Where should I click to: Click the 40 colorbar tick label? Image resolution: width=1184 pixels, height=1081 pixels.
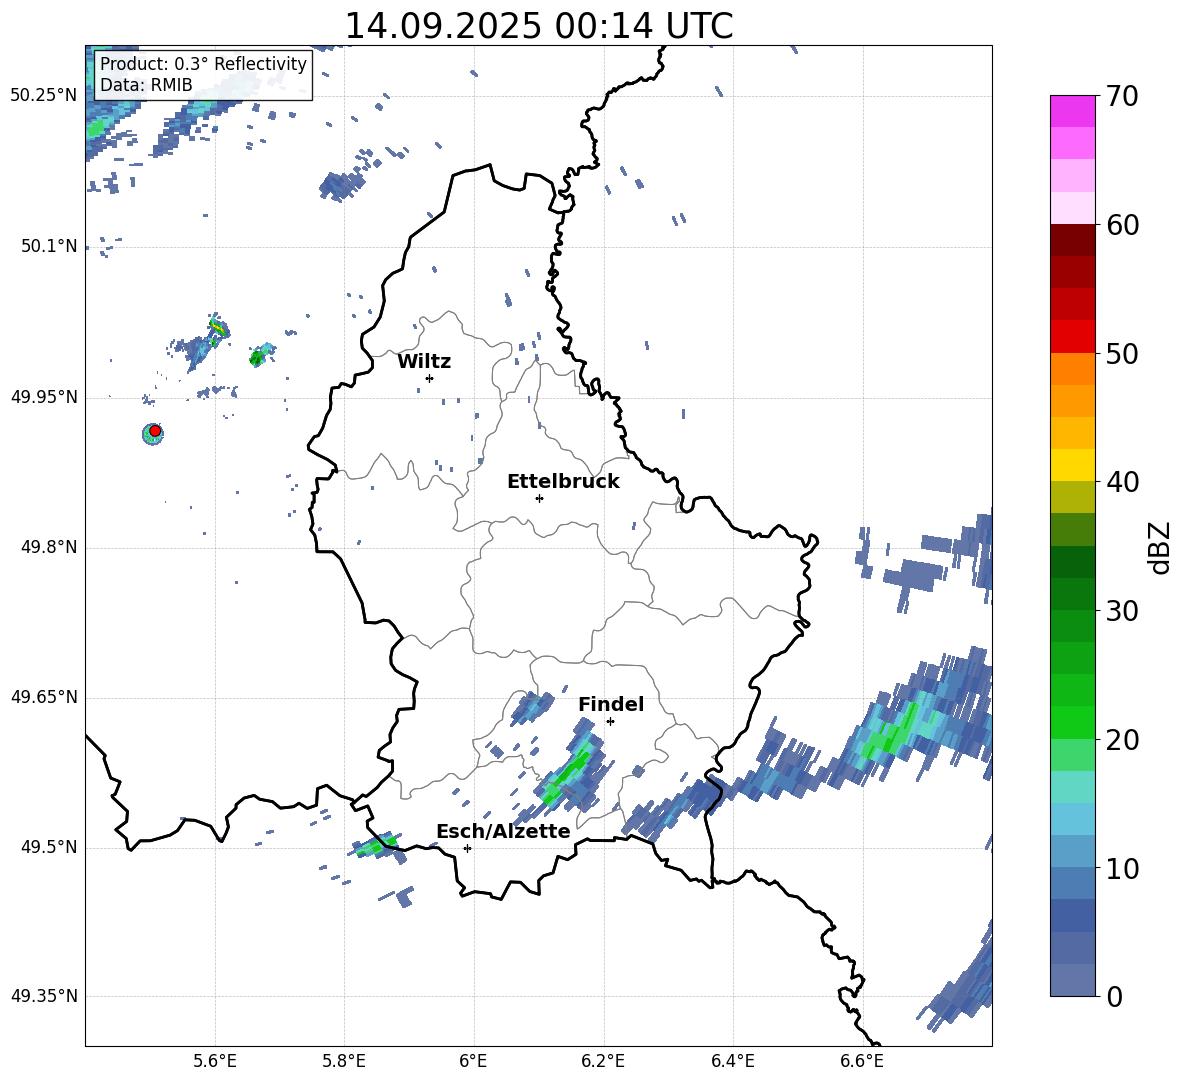[x=1122, y=482]
